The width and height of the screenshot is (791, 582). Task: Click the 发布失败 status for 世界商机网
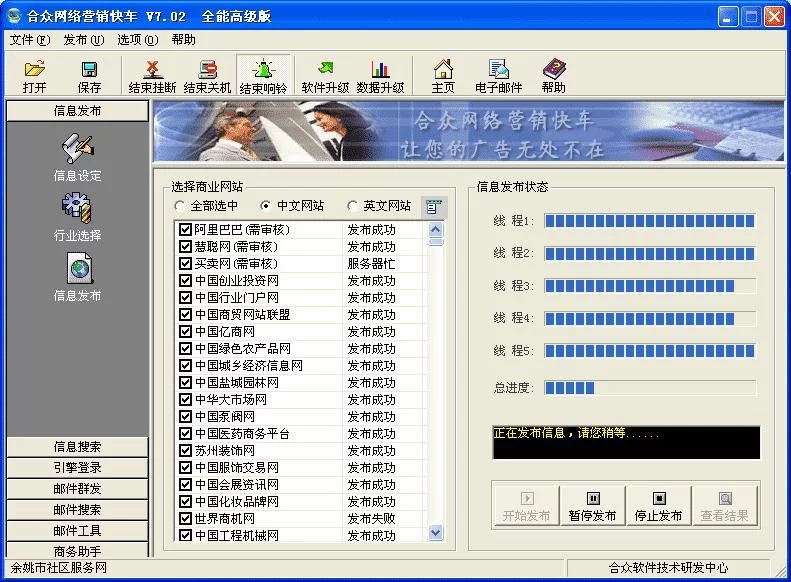371,518
